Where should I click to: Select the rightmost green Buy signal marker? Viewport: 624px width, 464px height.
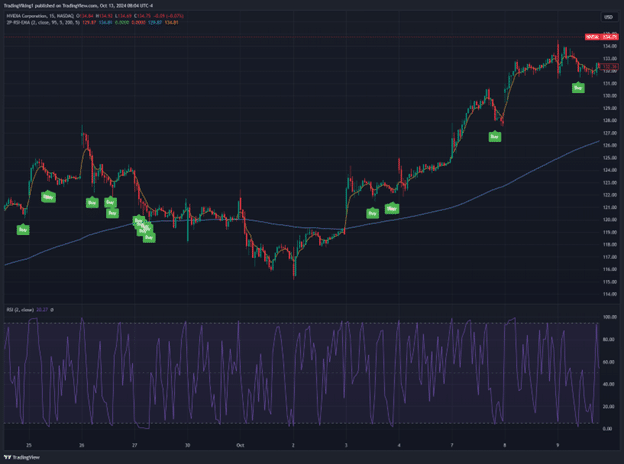578,88
